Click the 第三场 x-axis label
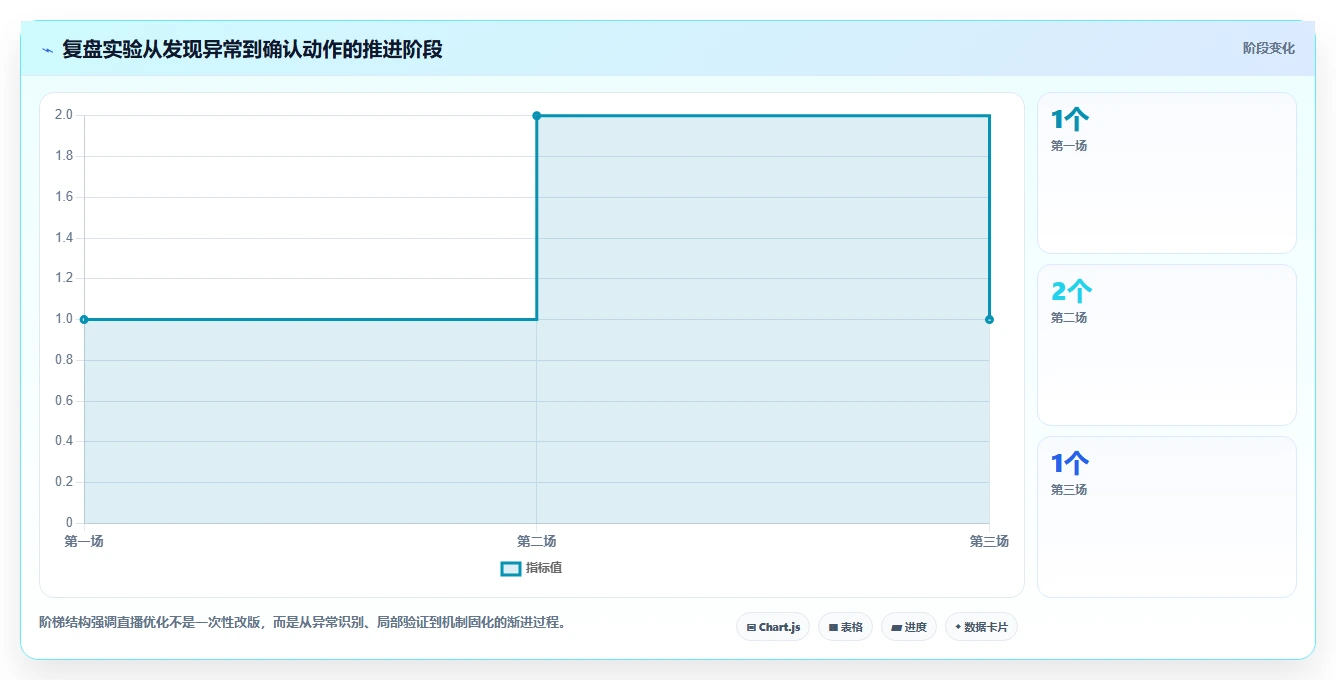Screen dimensions: 1336x680 [989, 541]
